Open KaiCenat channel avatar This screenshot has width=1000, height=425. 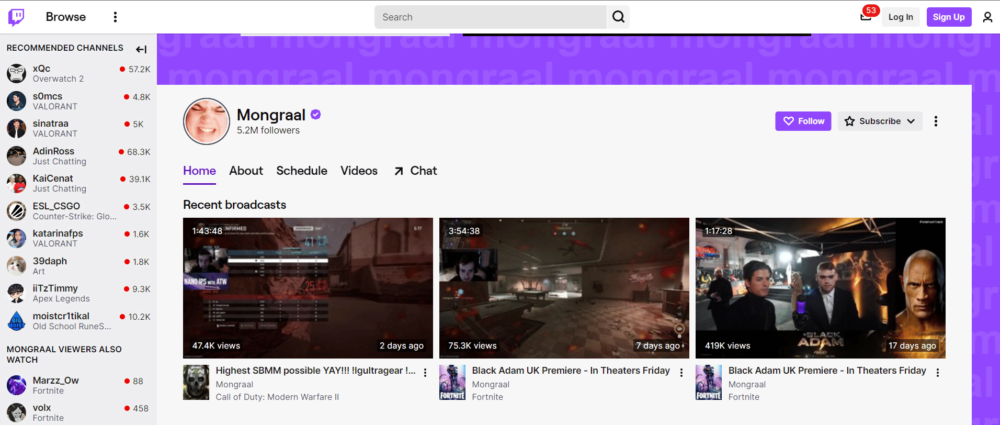17,183
